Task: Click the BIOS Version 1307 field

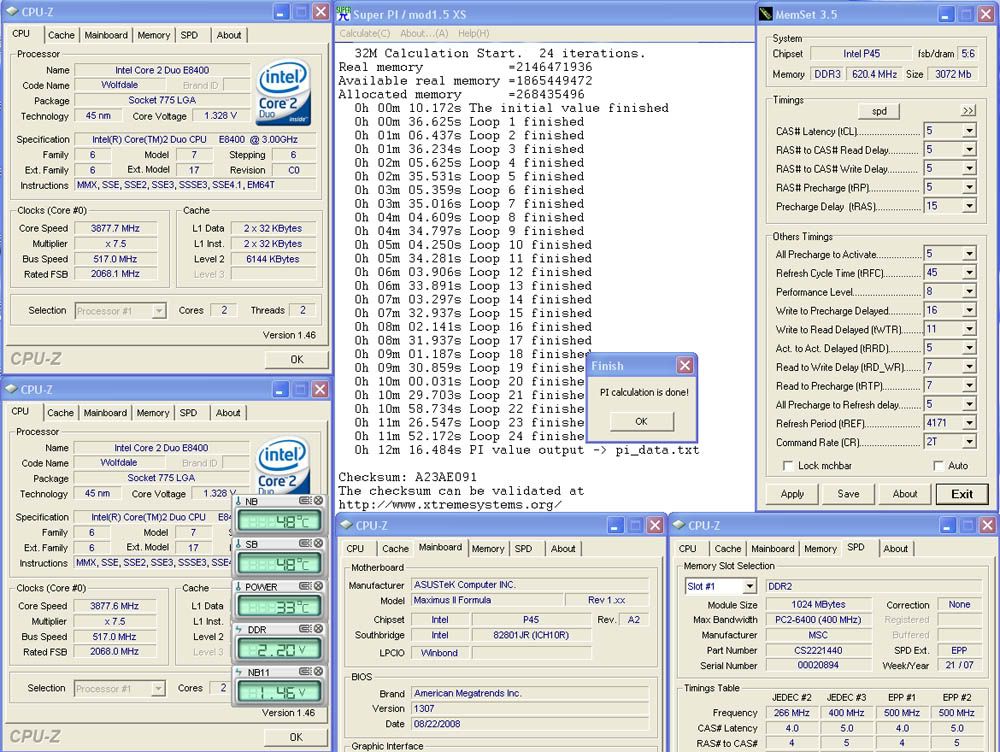Action: coord(530,709)
